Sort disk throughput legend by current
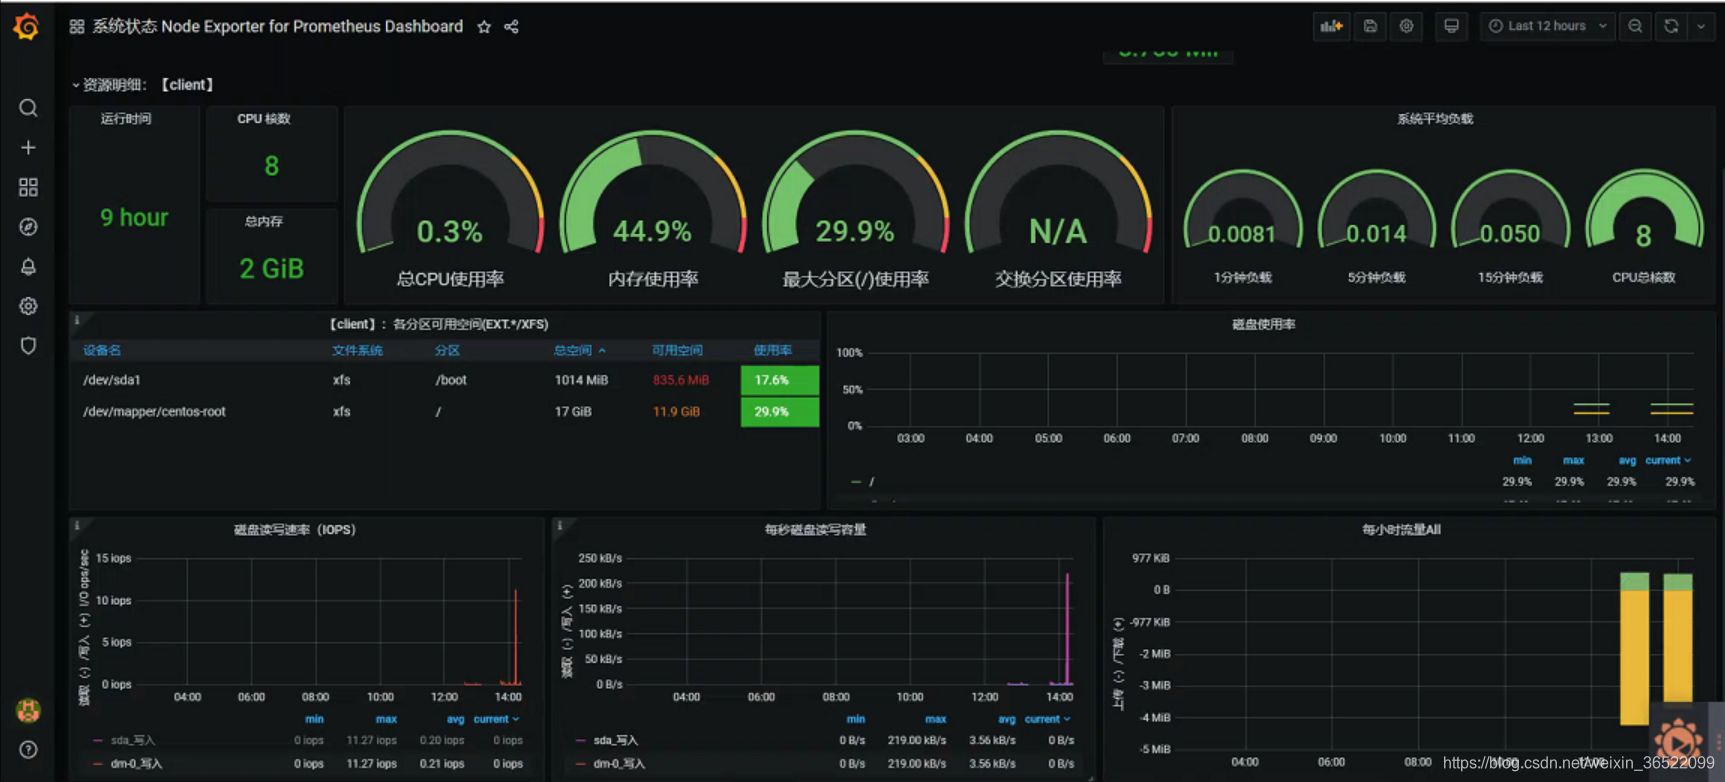Viewport: 1725px width, 782px height. pyautogui.click(x=1047, y=719)
